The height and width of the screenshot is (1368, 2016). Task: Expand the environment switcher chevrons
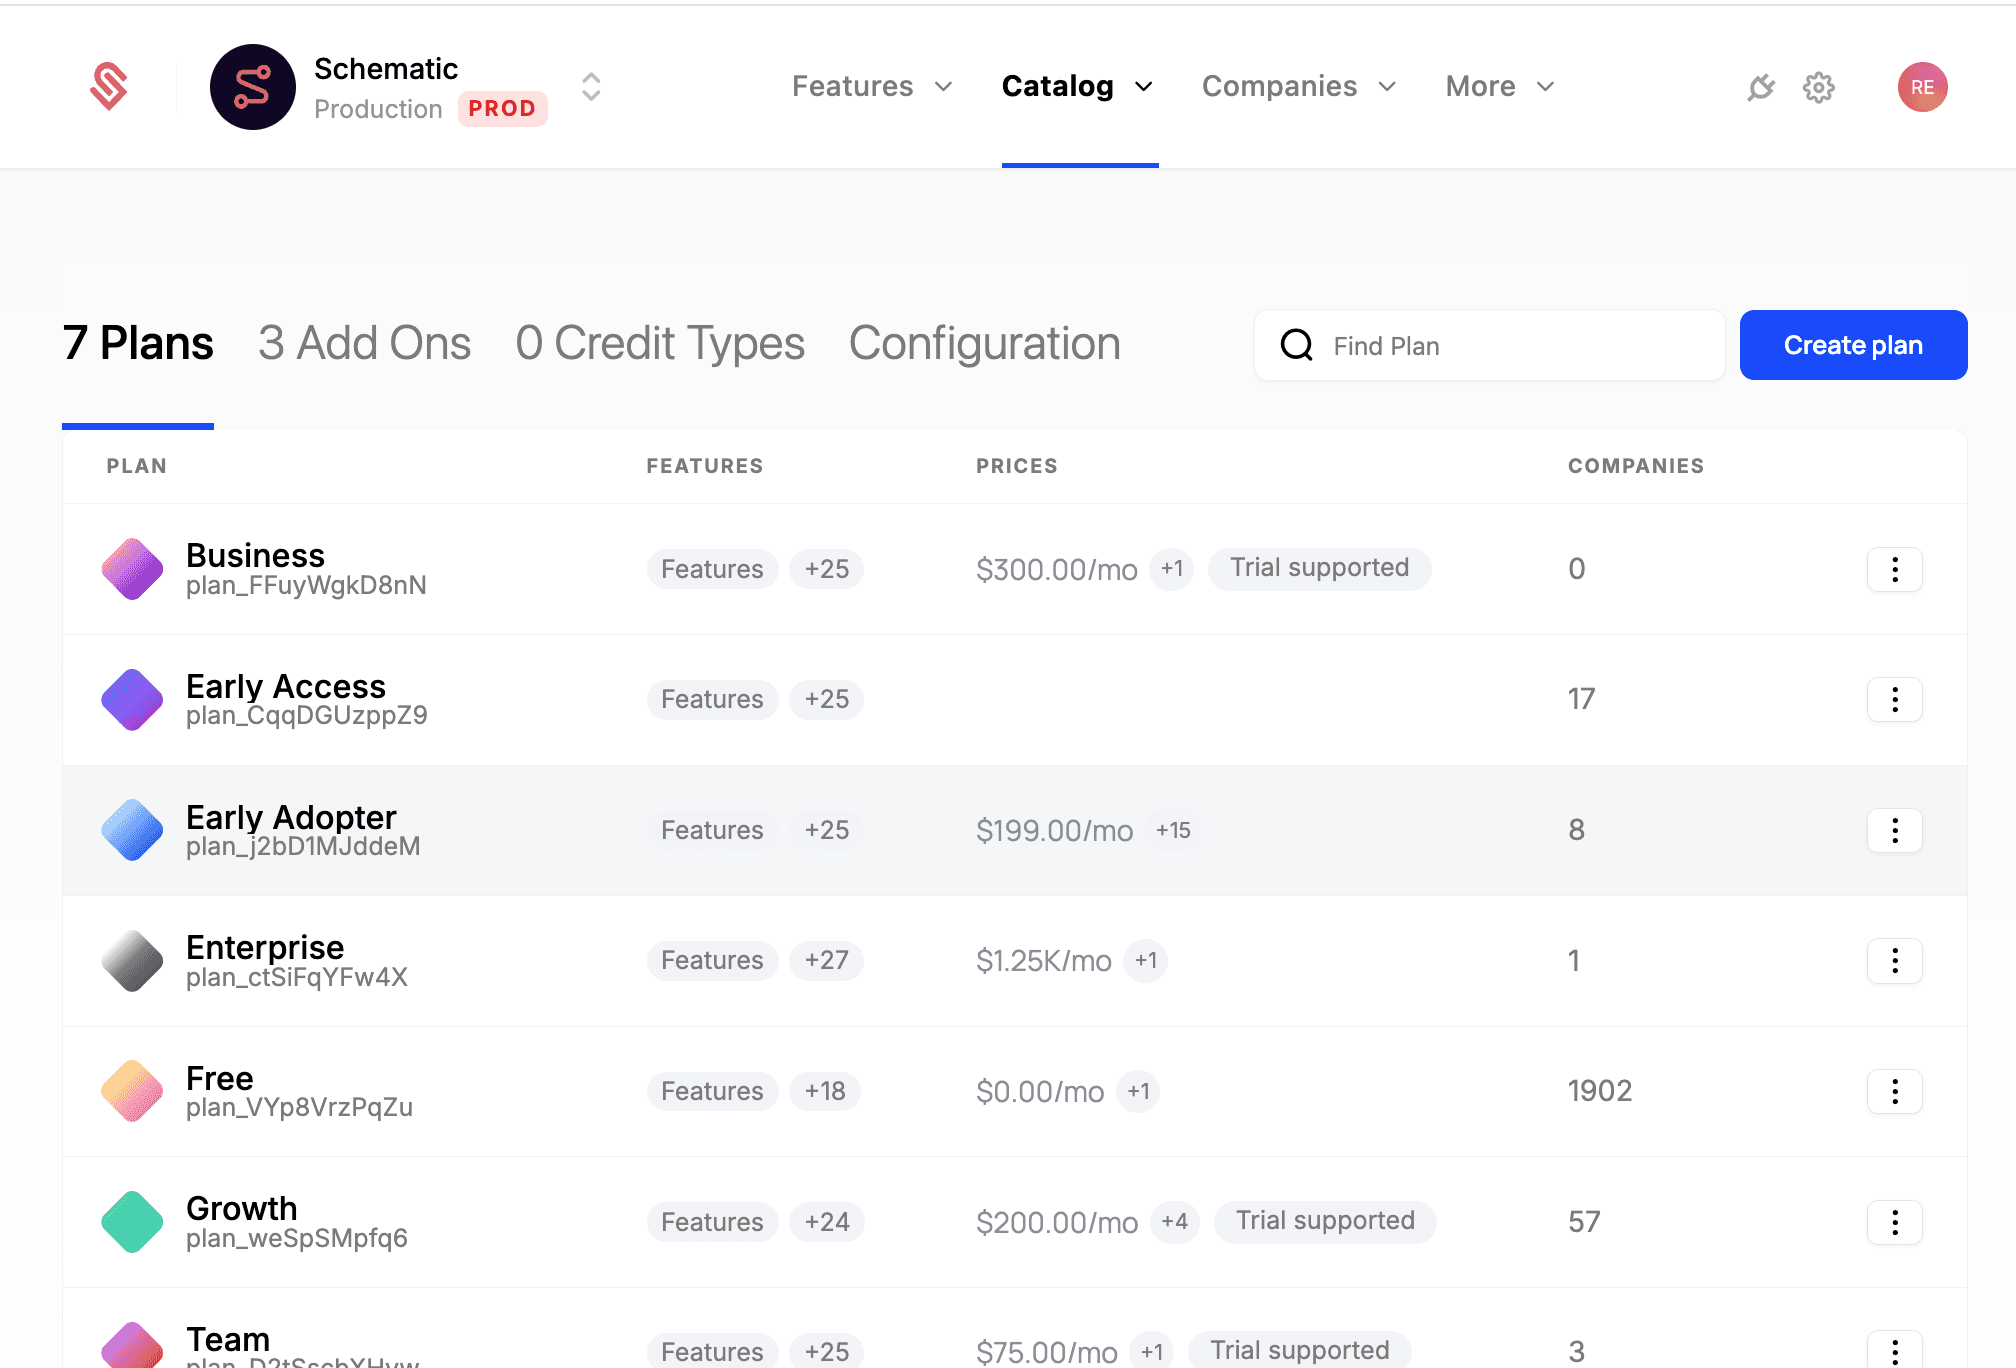click(591, 87)
